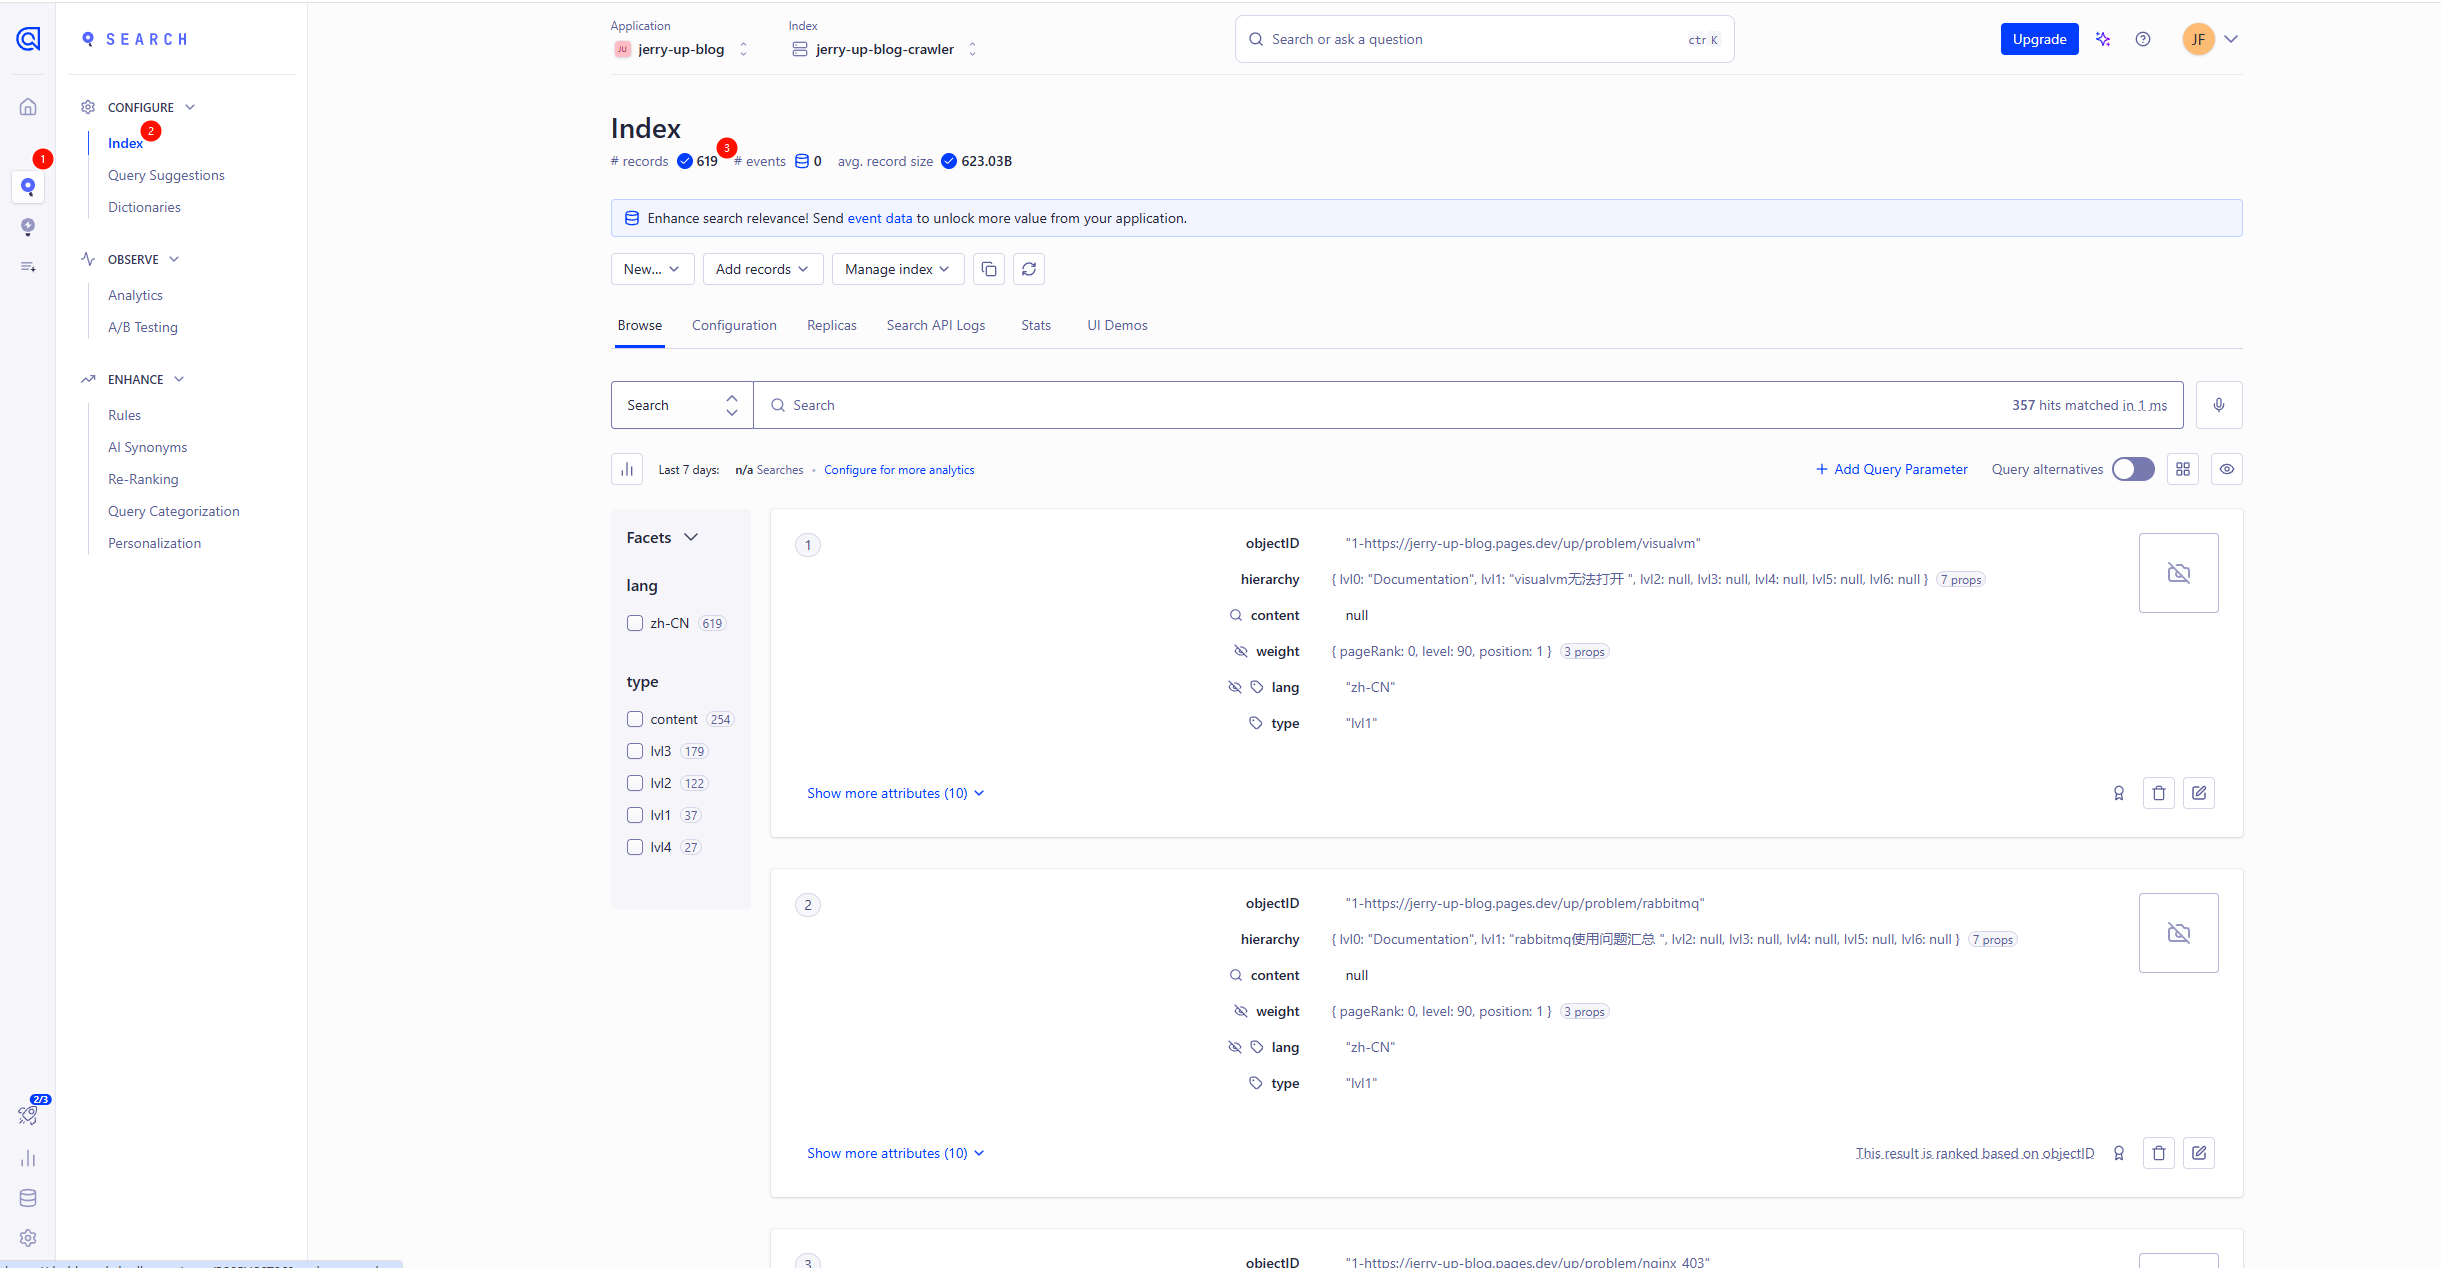The image size is (2441, 1268).
Task: Collapse the ENHANCE section
Action: tap(179, 379)
